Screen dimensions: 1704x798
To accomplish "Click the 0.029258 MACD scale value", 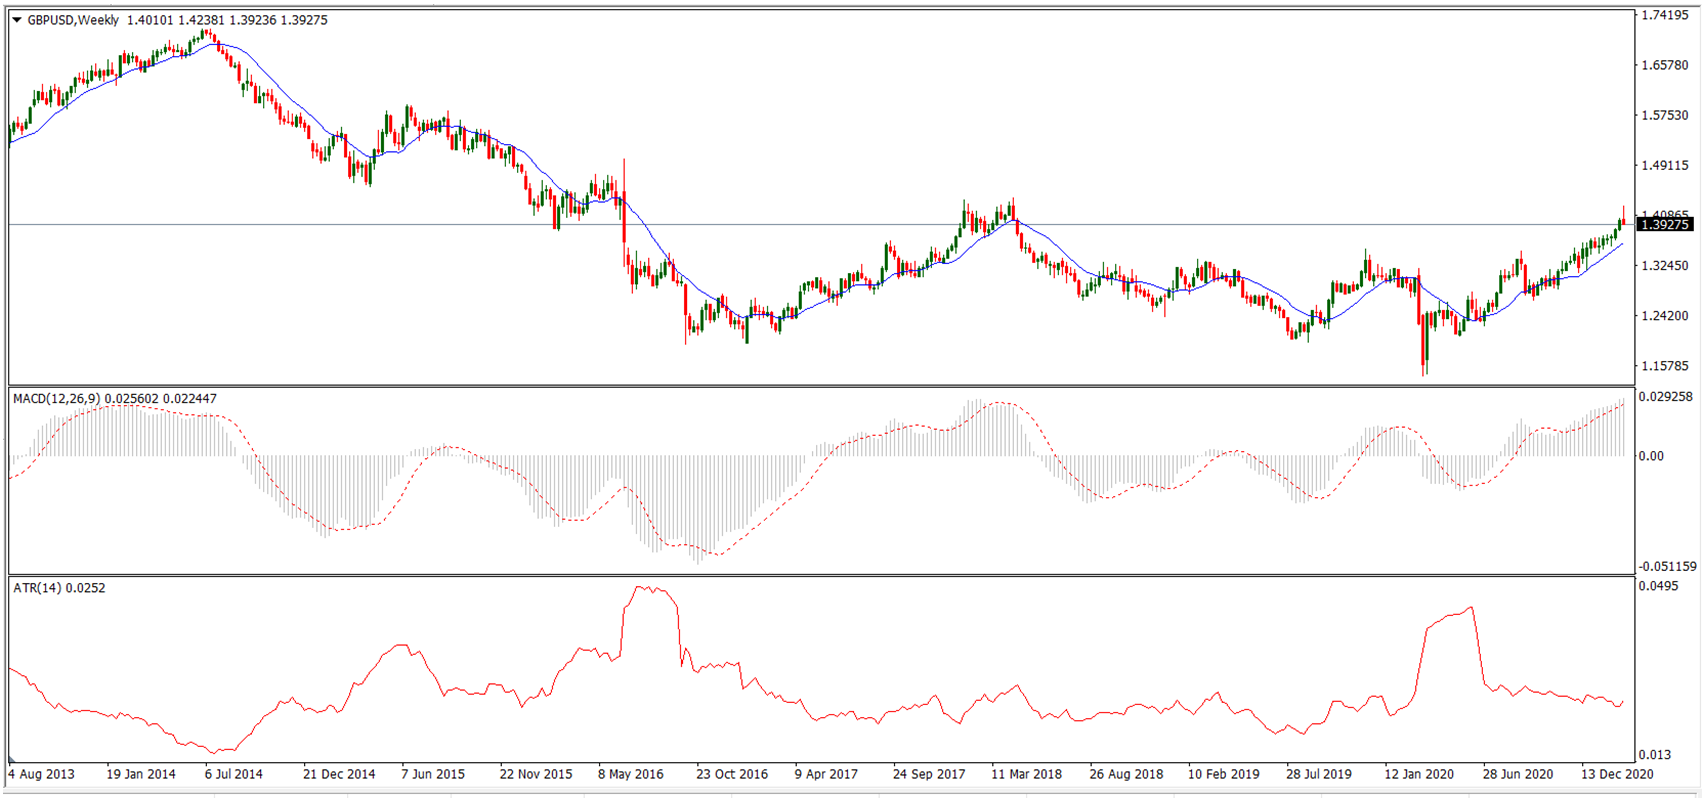I will [x=1666, y=397].
